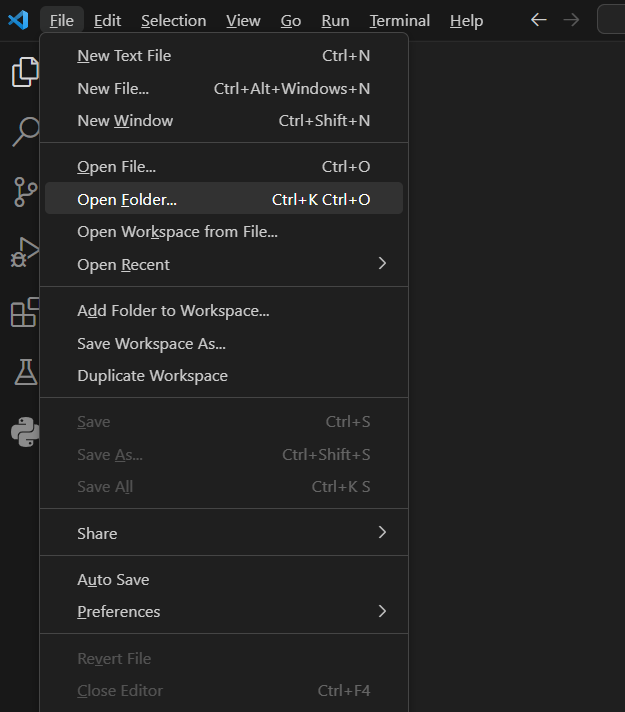This screenshot has width=625, height=712.
Task: Open the Python extension icon
Action: tap(25, 432)
